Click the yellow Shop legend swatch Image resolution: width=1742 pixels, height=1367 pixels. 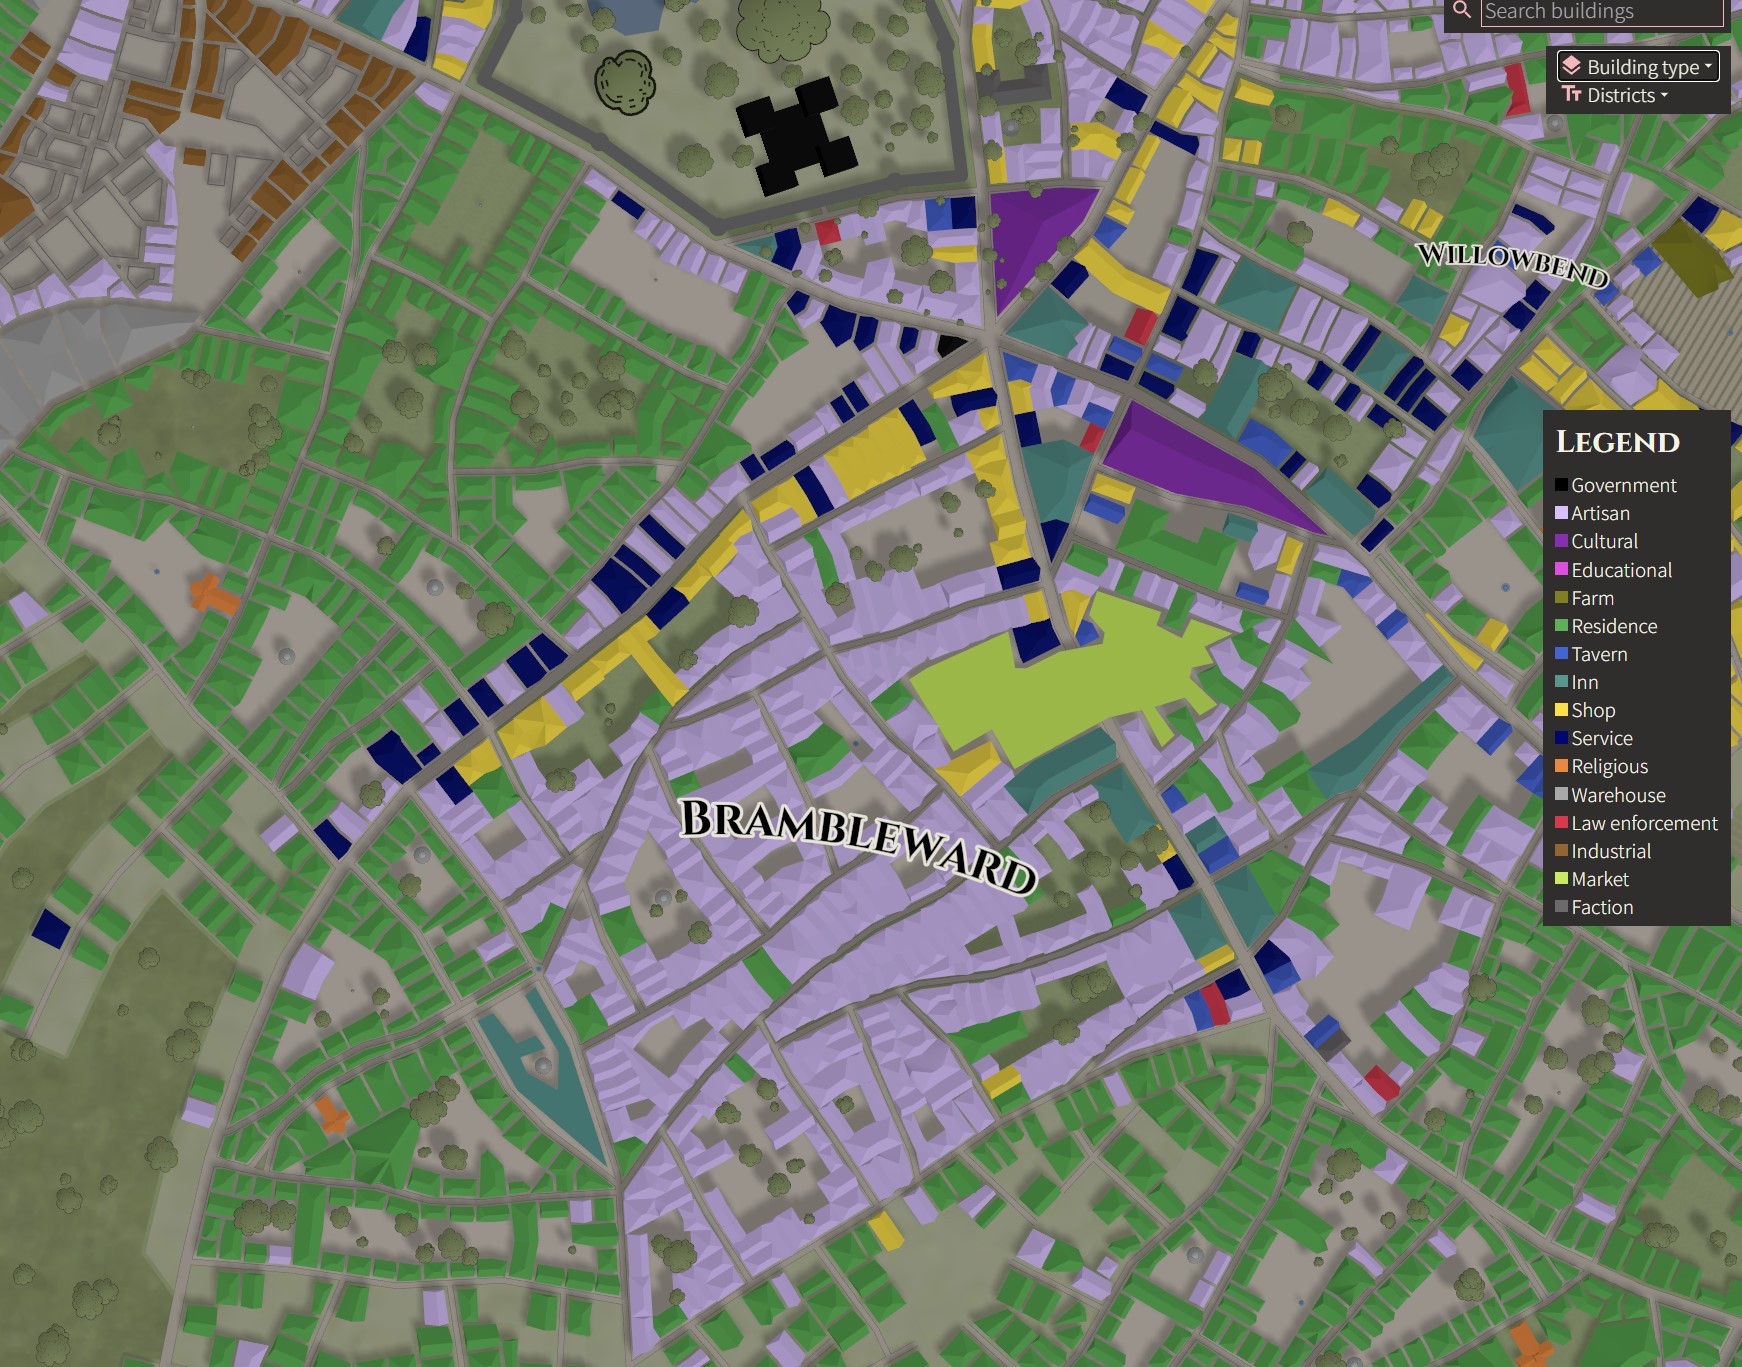coord(1561,710)
